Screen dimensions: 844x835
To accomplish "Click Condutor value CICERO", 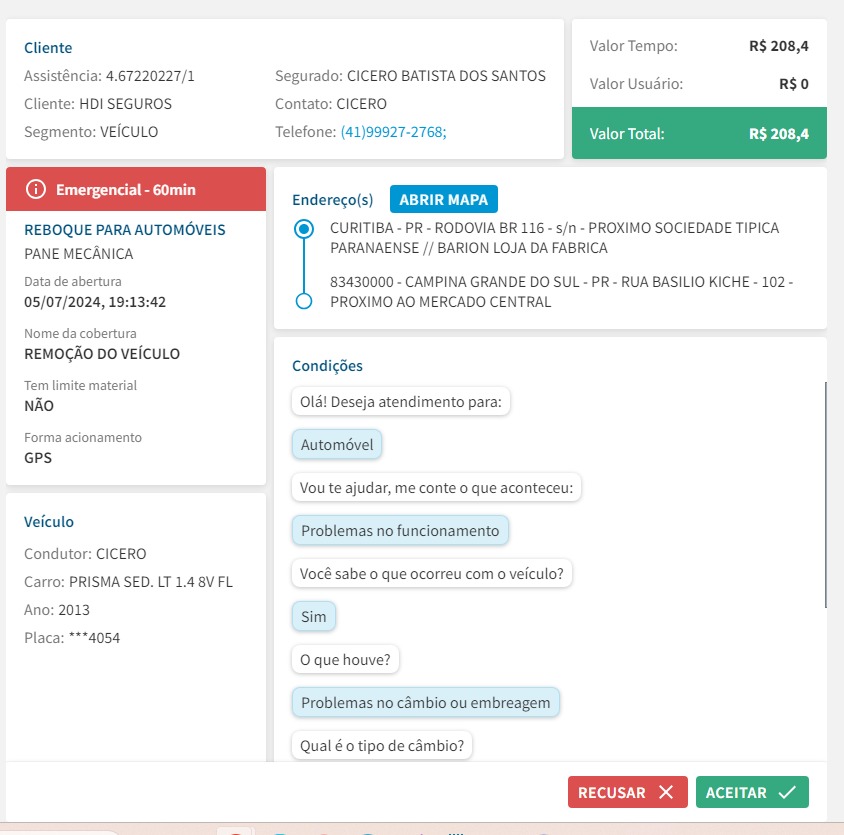I will pos(121,554).
